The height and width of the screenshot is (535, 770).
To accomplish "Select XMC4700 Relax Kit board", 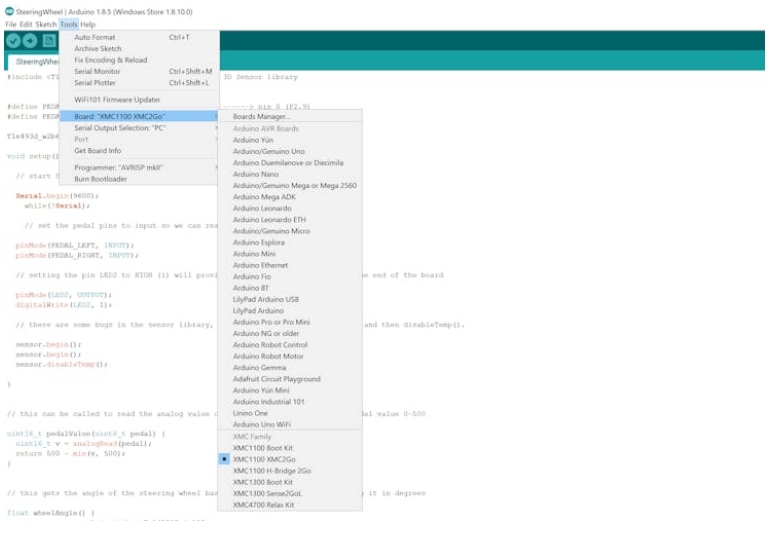I will 263,505.
